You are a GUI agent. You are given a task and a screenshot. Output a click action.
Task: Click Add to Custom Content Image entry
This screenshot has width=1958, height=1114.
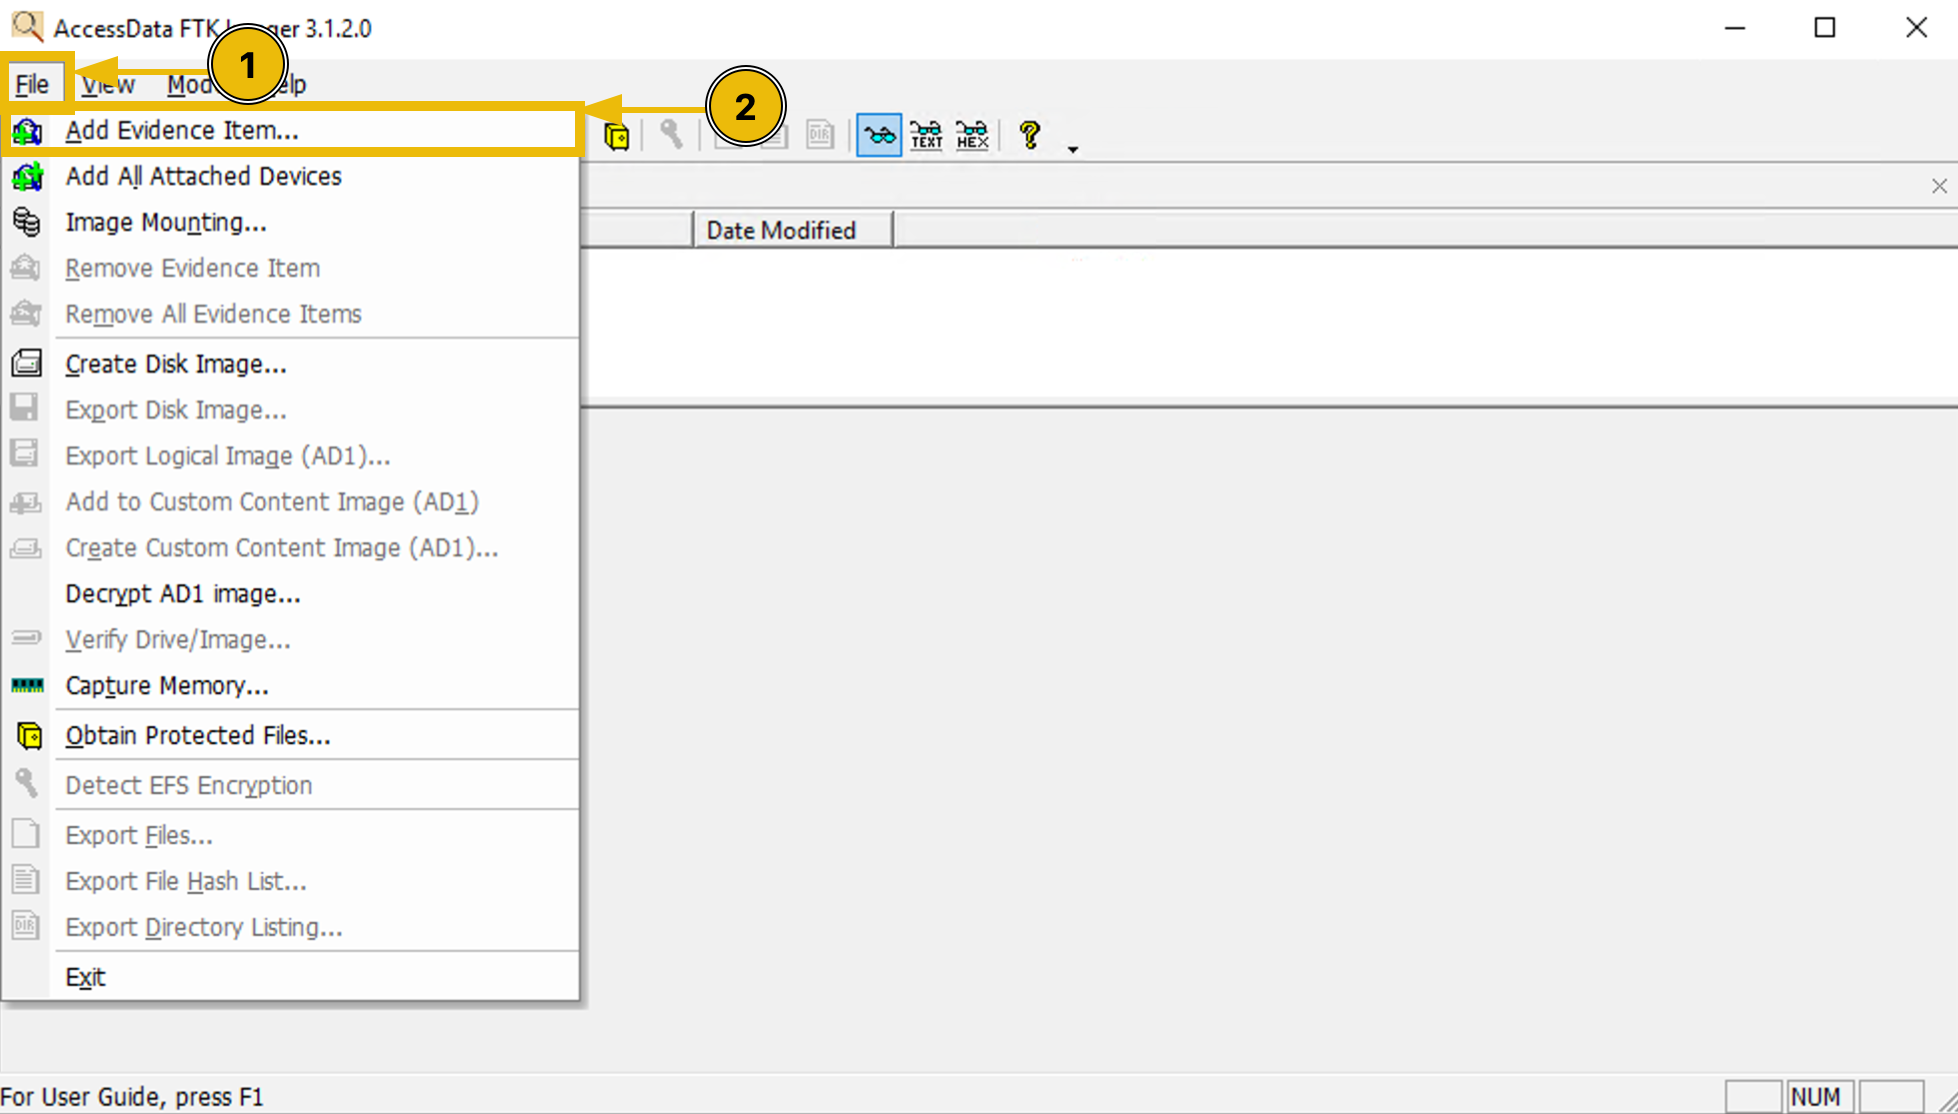tap(290, 502)
